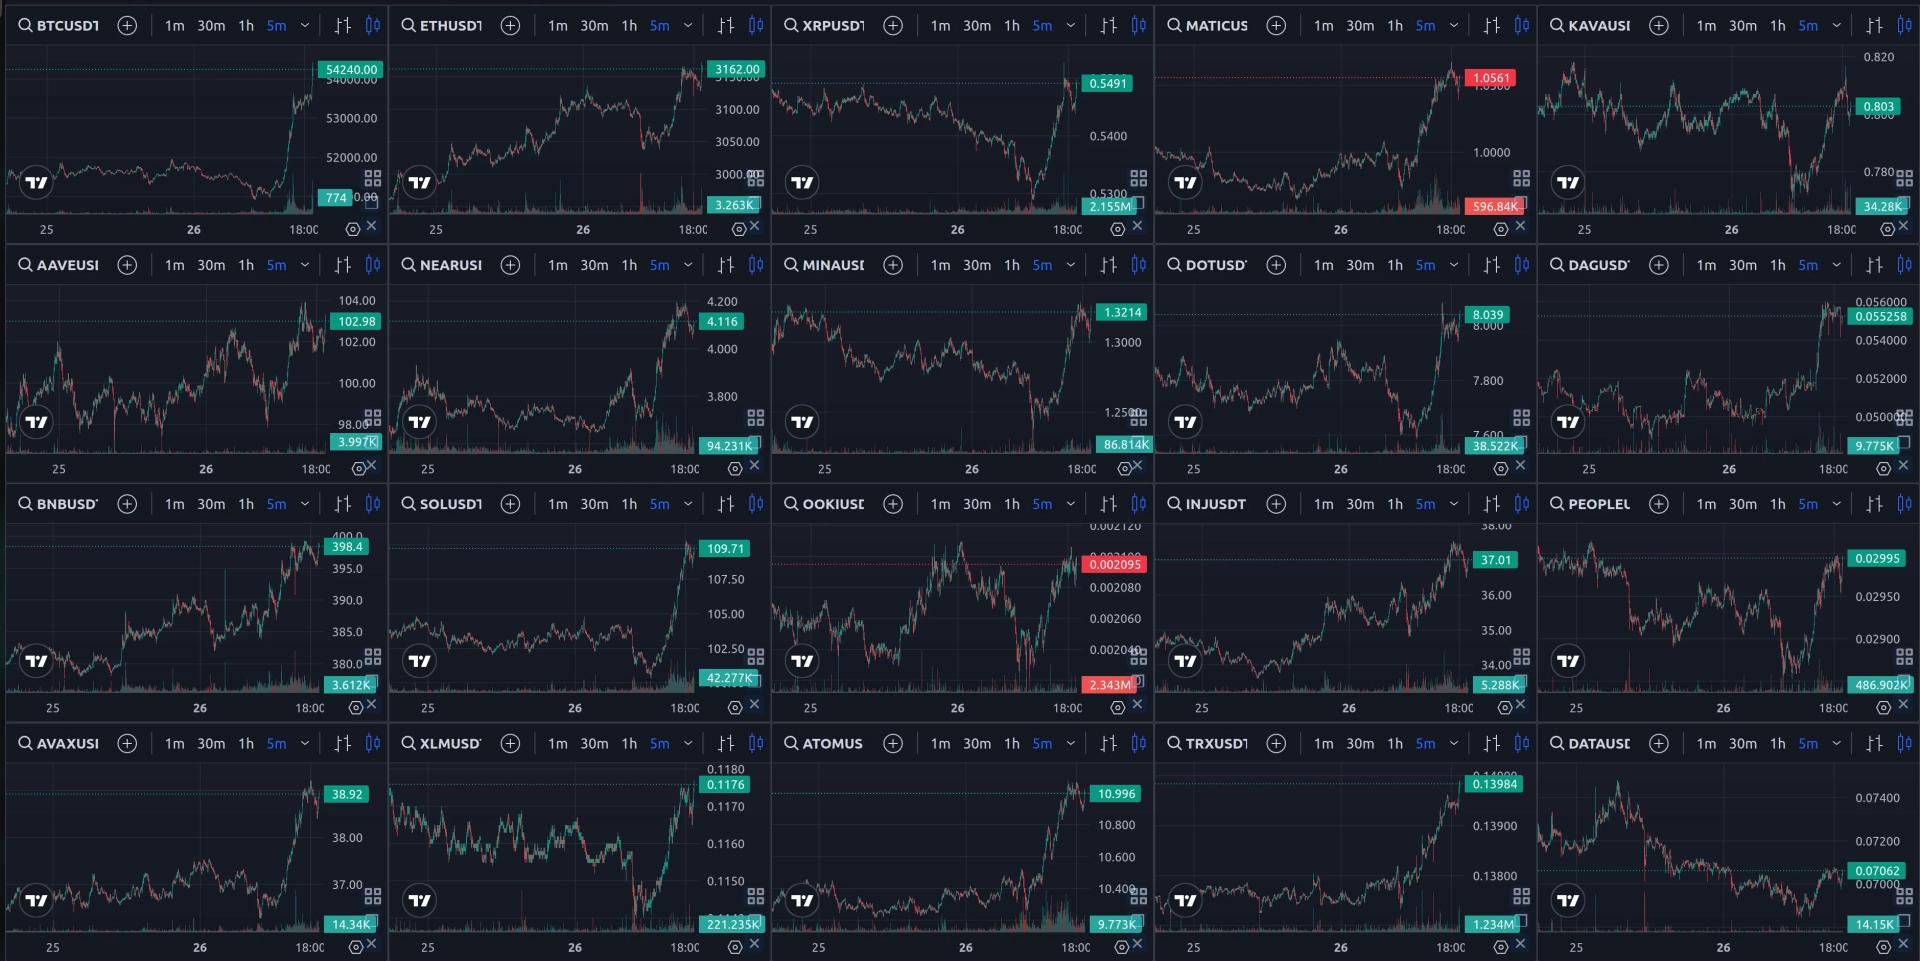Viewport: 1920px width, 961px height.
Task: Click candlestick indicator icon on KAVAUSD chart
Action: click(1905, 26)
